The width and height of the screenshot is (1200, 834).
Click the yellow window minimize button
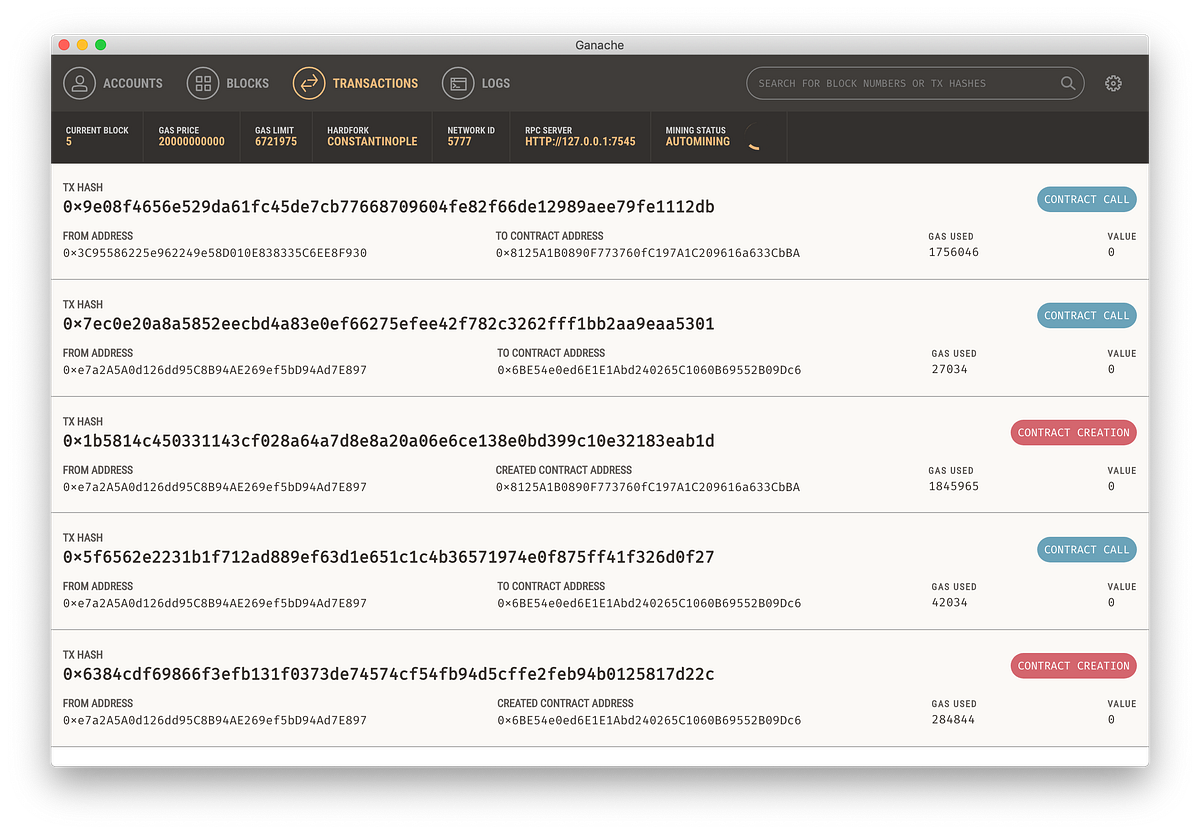82,45
